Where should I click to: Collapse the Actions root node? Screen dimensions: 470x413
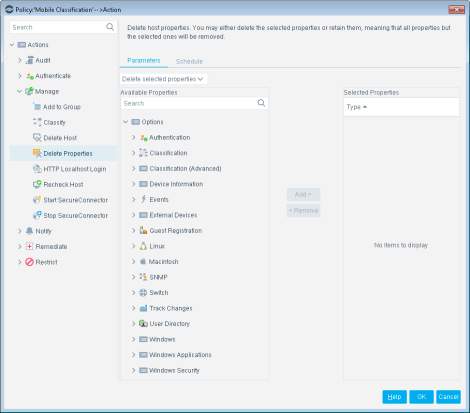point(12,45)
